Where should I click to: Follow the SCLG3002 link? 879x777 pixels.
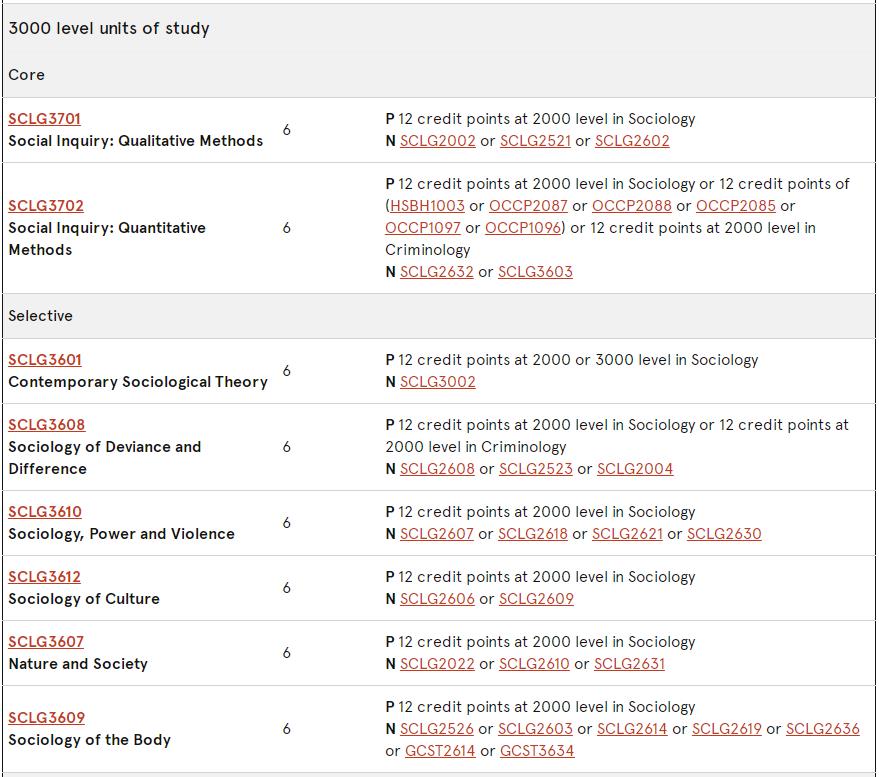pos(438,382)
